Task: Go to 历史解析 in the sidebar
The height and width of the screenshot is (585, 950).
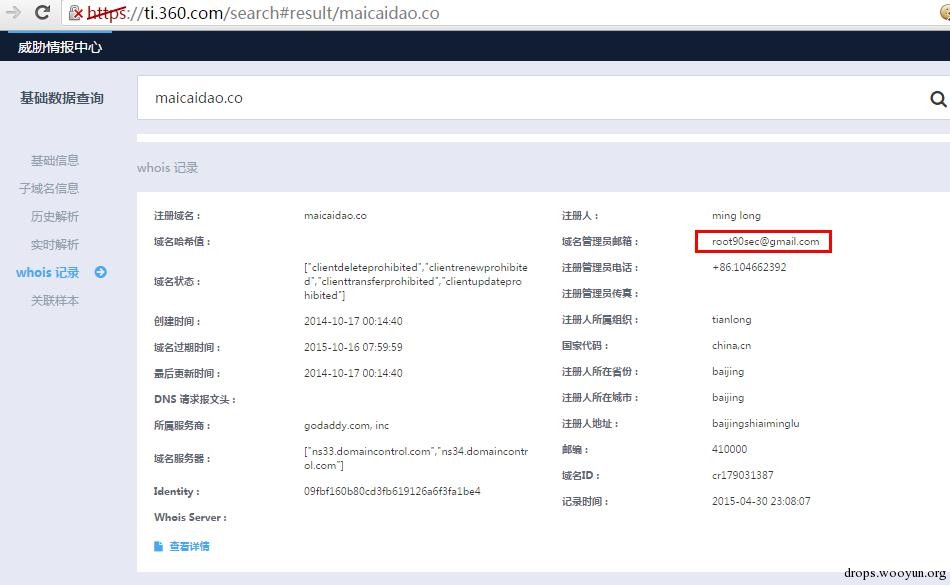Action: [55, 216]
